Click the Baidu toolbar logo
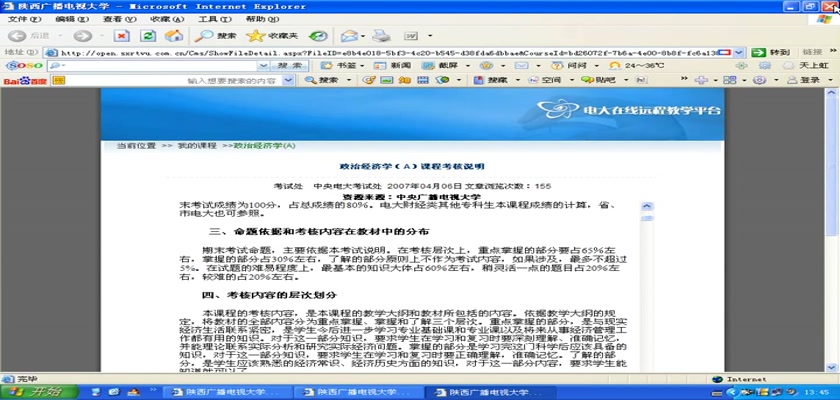The image size is (840, 400). coord(25,80)
